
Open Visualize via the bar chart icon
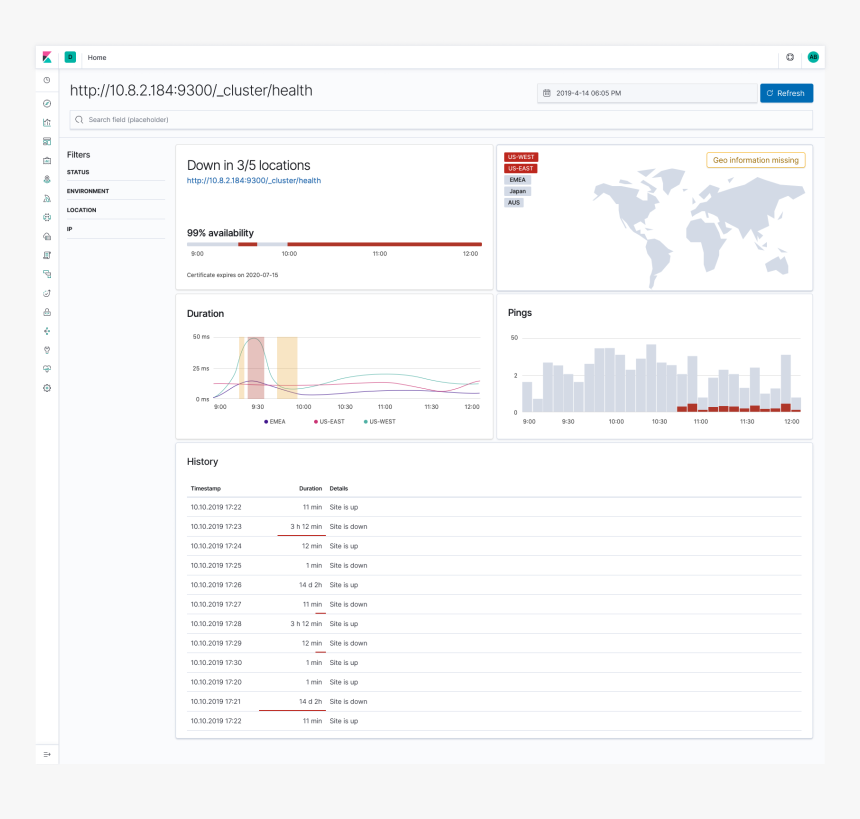47,122
